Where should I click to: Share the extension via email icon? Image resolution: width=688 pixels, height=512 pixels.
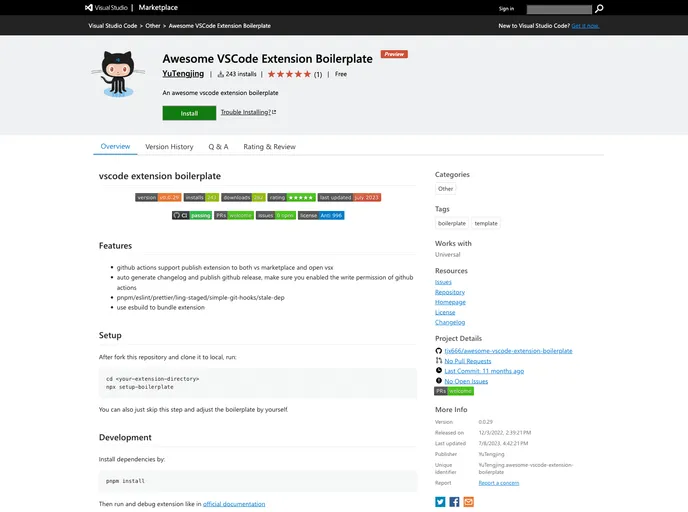click(469, 501)
